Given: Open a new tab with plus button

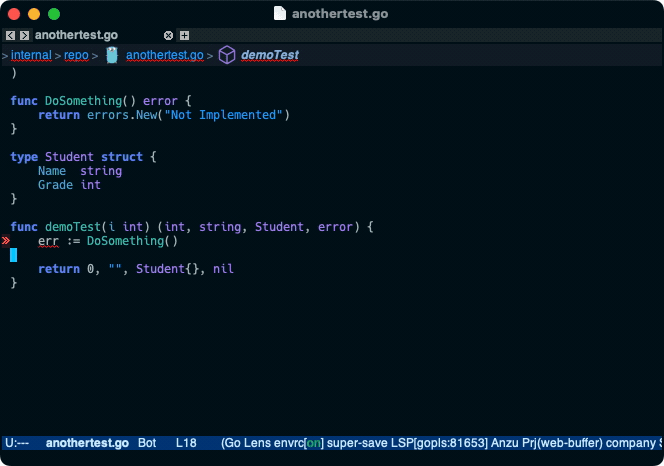Looking at the screenshot, I should (184, 36).
